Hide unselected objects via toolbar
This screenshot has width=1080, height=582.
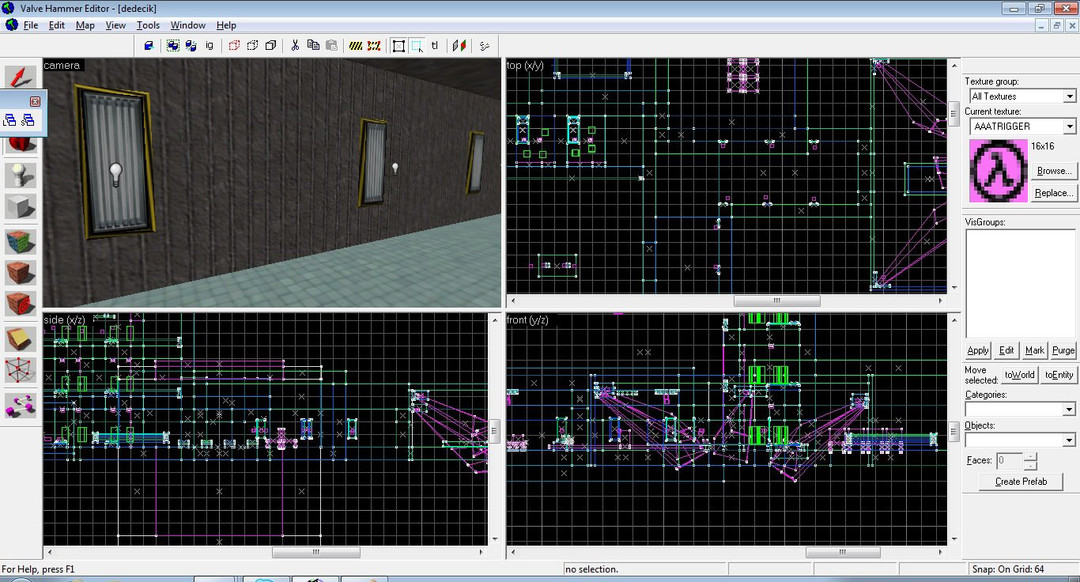pos(253,45)
